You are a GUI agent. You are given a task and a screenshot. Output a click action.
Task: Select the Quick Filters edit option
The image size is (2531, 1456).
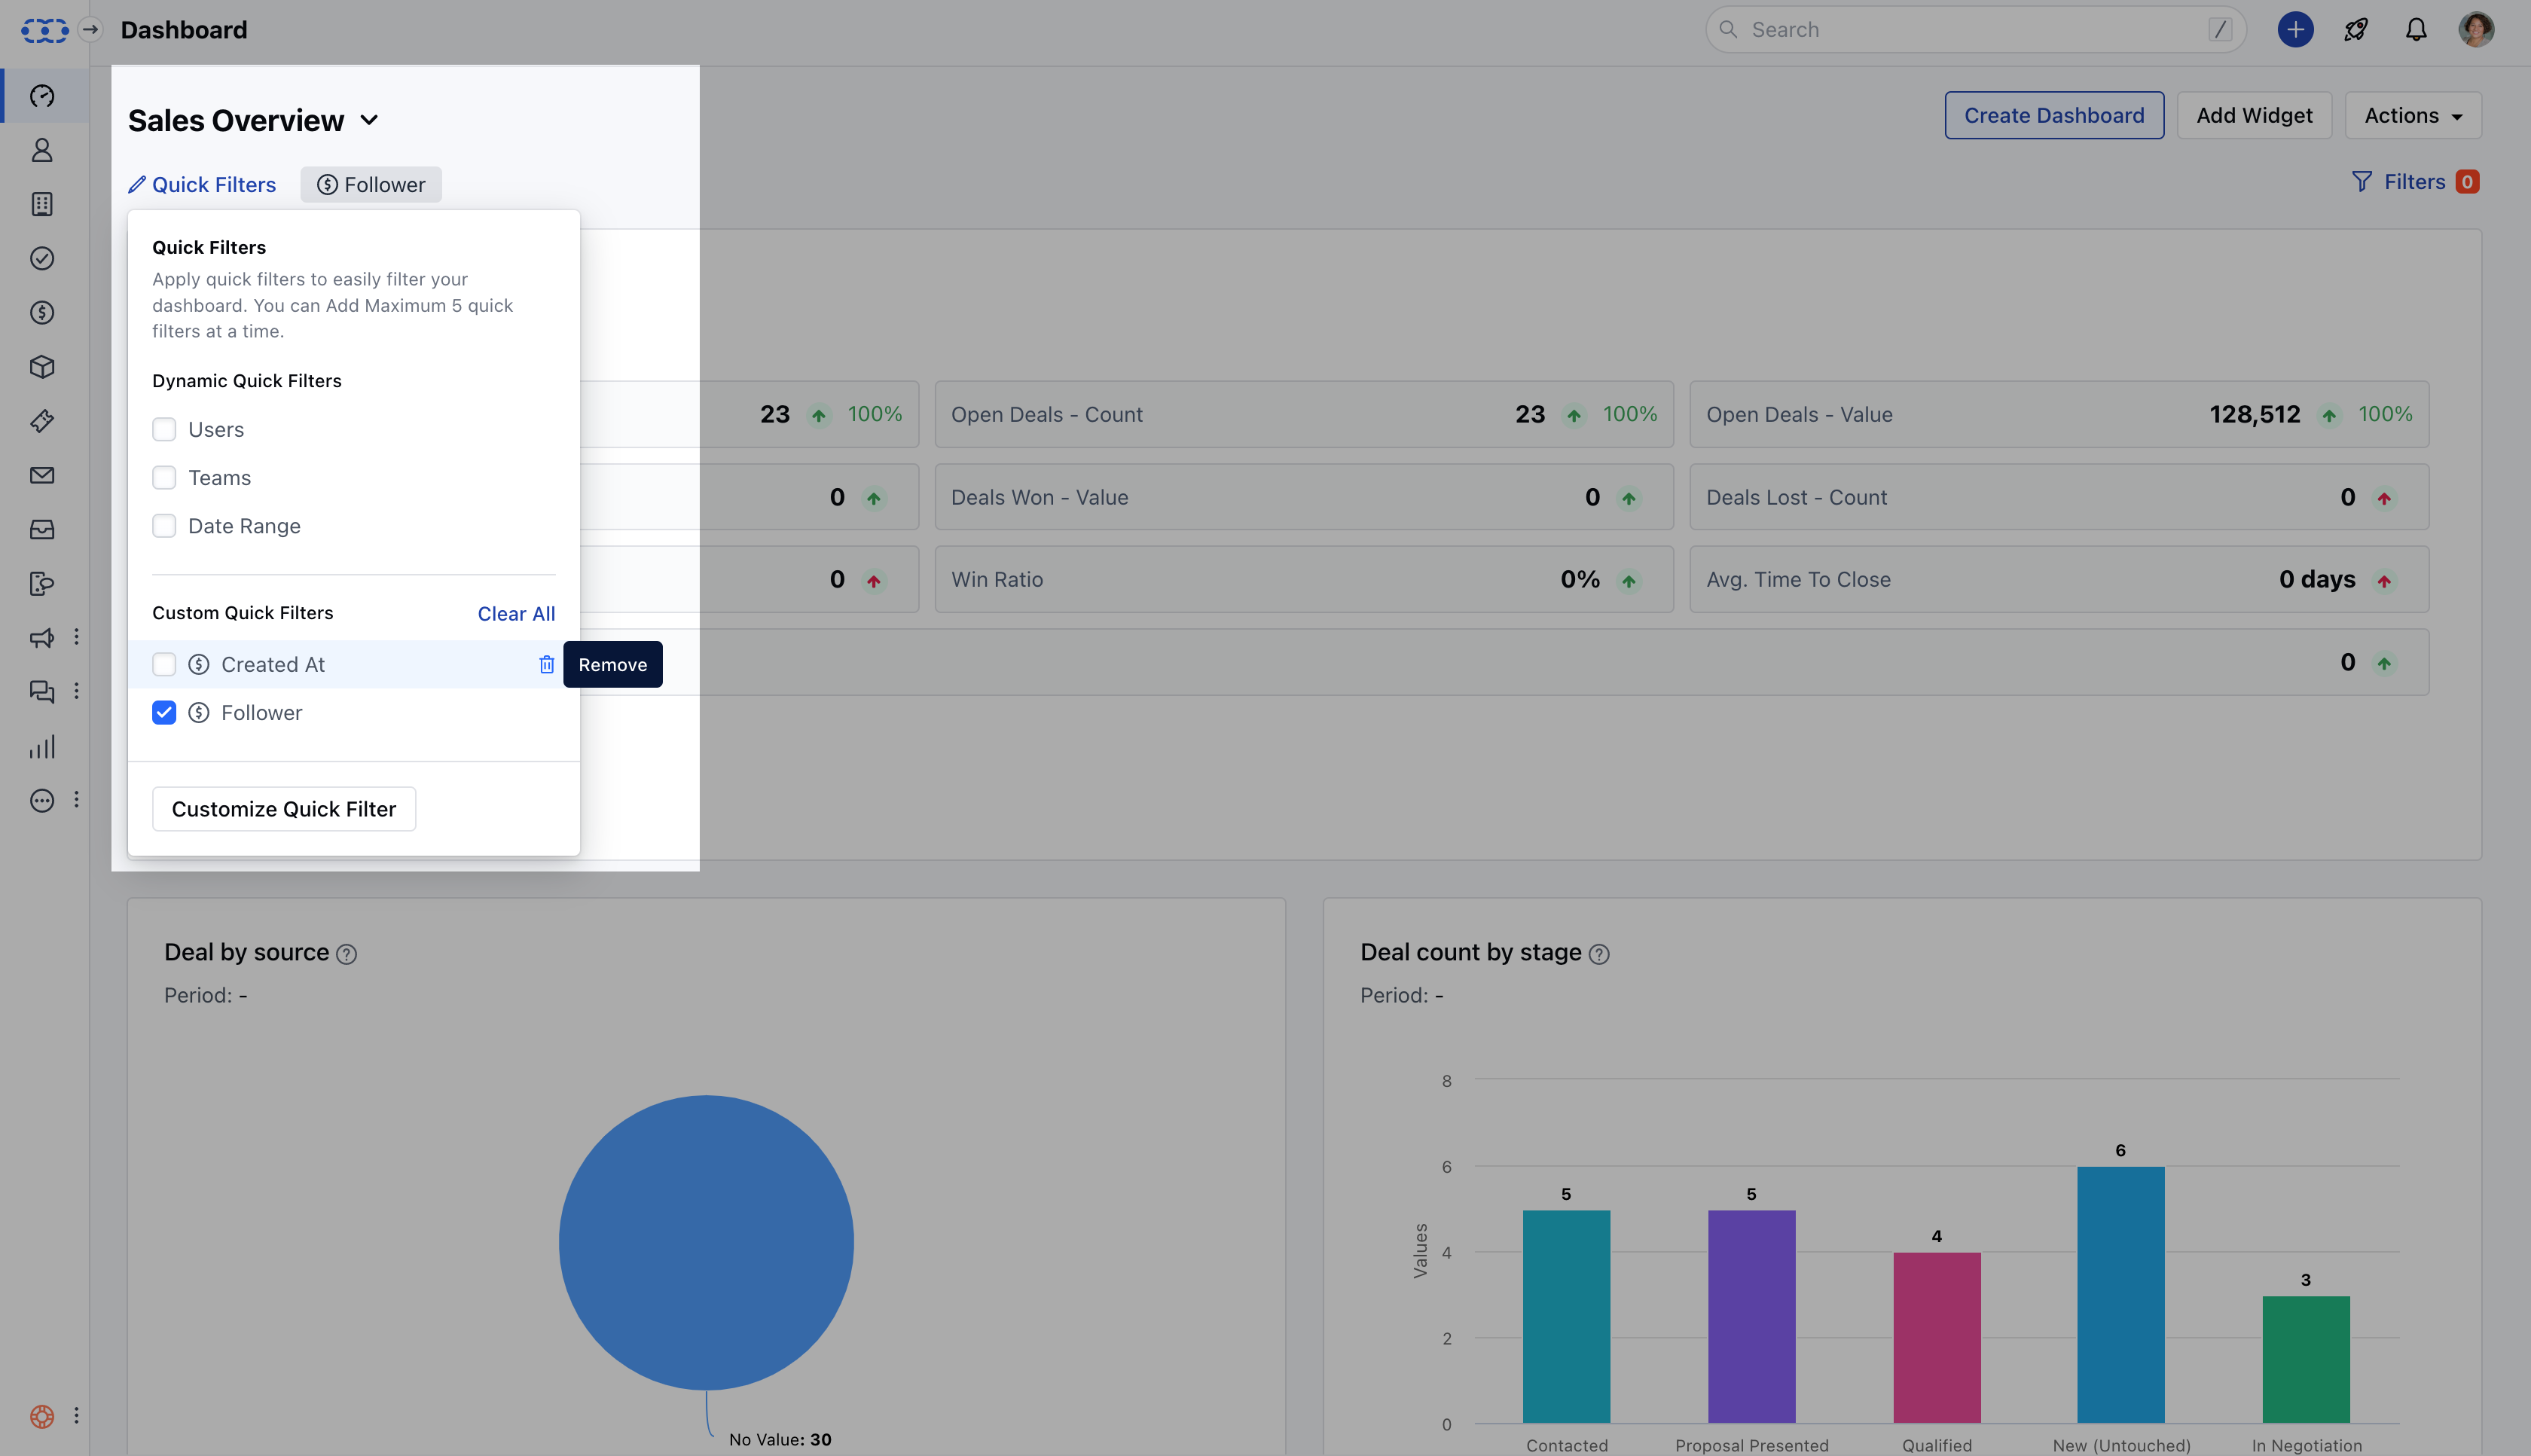[x=203, y=184]
